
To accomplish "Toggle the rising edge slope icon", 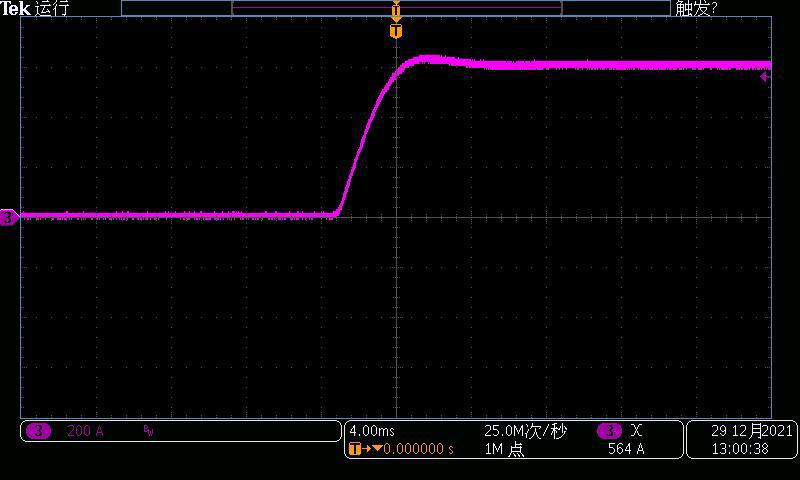I will (x=637, y=431).
